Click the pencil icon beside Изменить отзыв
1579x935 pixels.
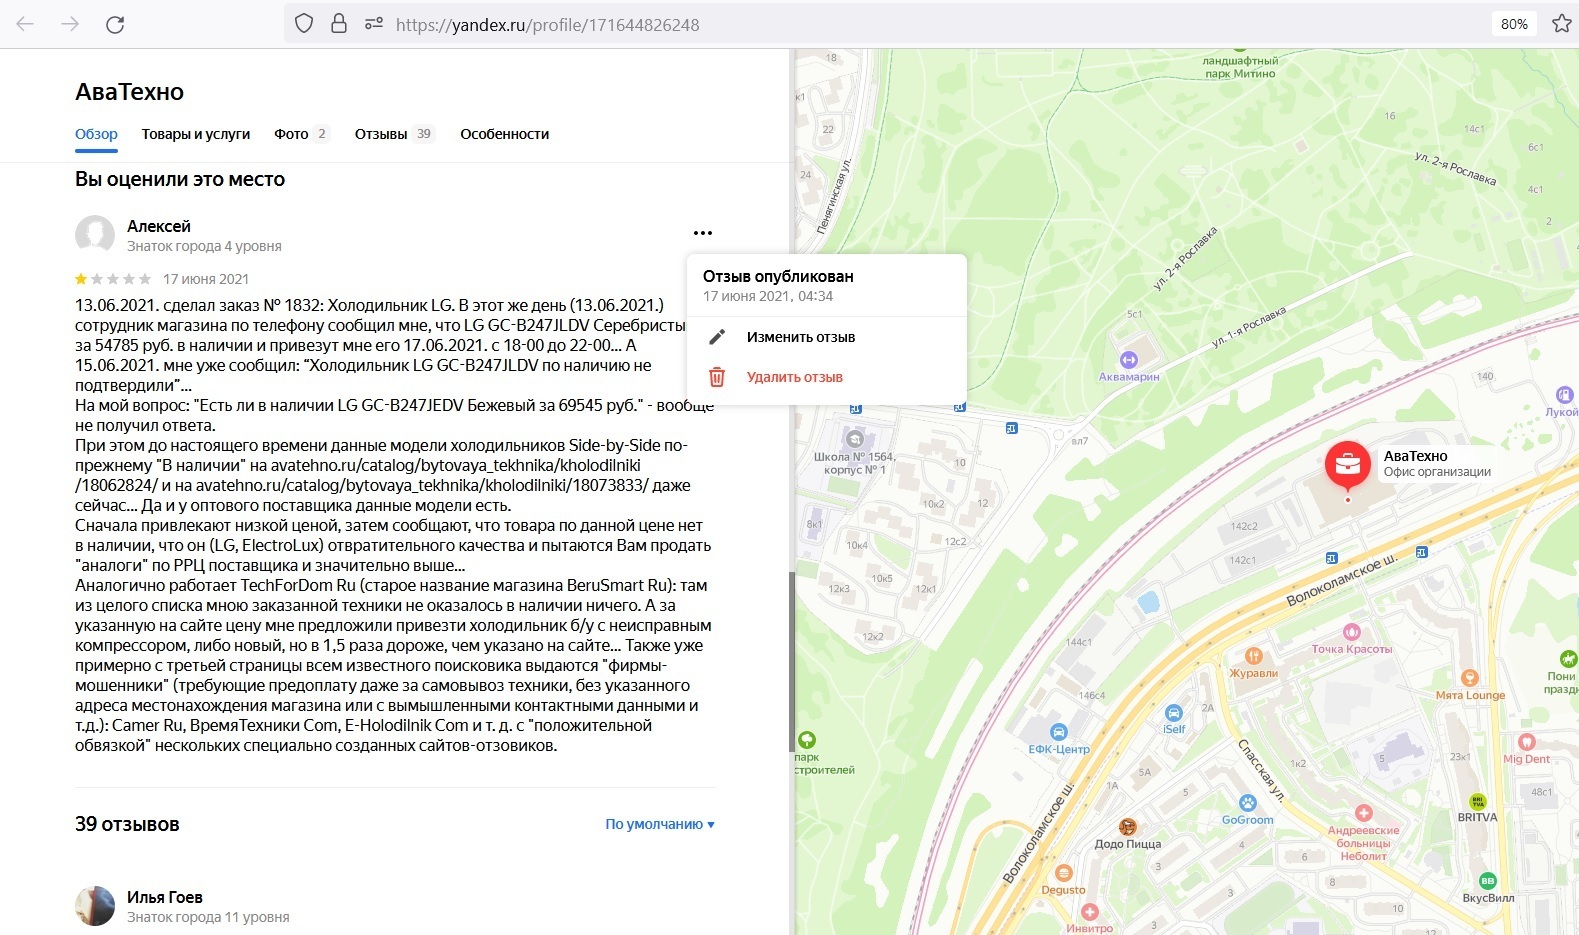pyautogui.click(x=717, y=337)
